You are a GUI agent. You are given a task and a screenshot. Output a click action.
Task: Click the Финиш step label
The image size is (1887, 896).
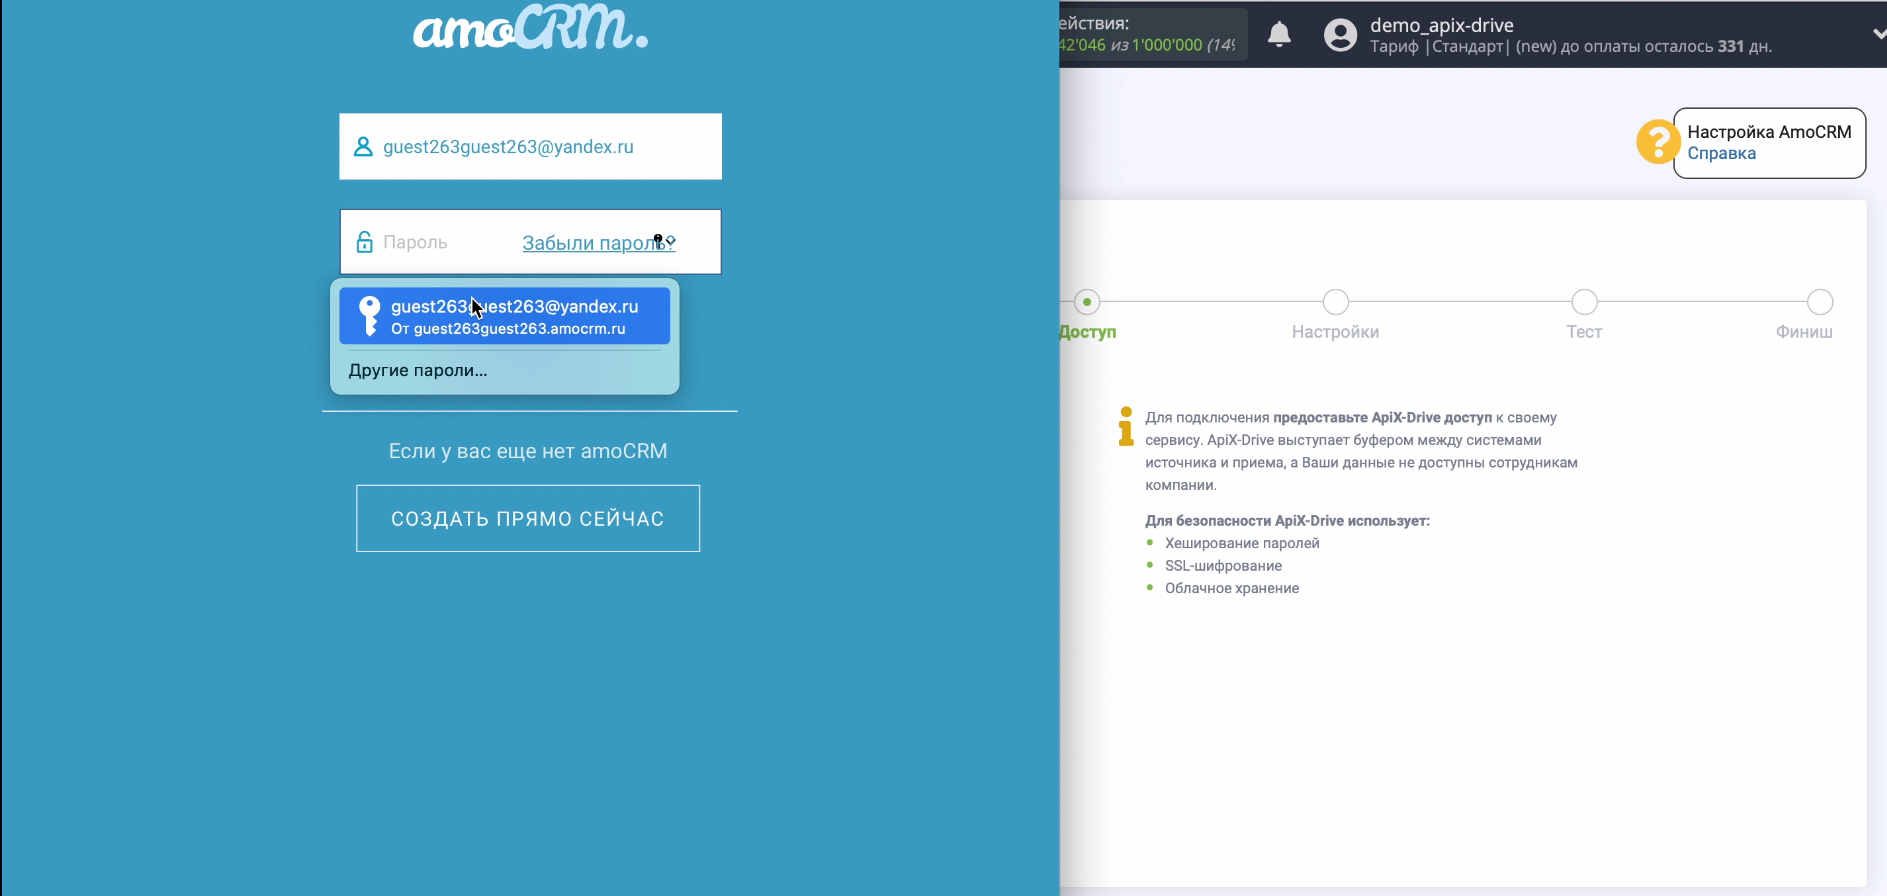[x=1804, y=332]
